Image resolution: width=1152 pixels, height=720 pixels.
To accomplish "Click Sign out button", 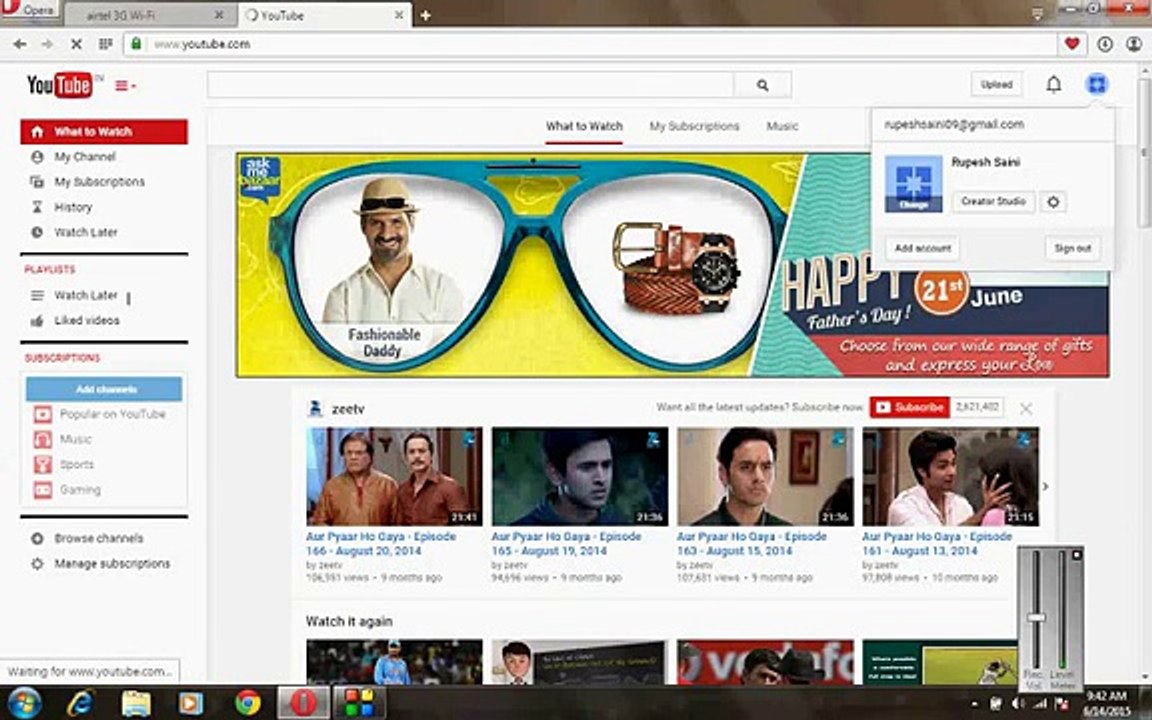I will click(1072, 248).
